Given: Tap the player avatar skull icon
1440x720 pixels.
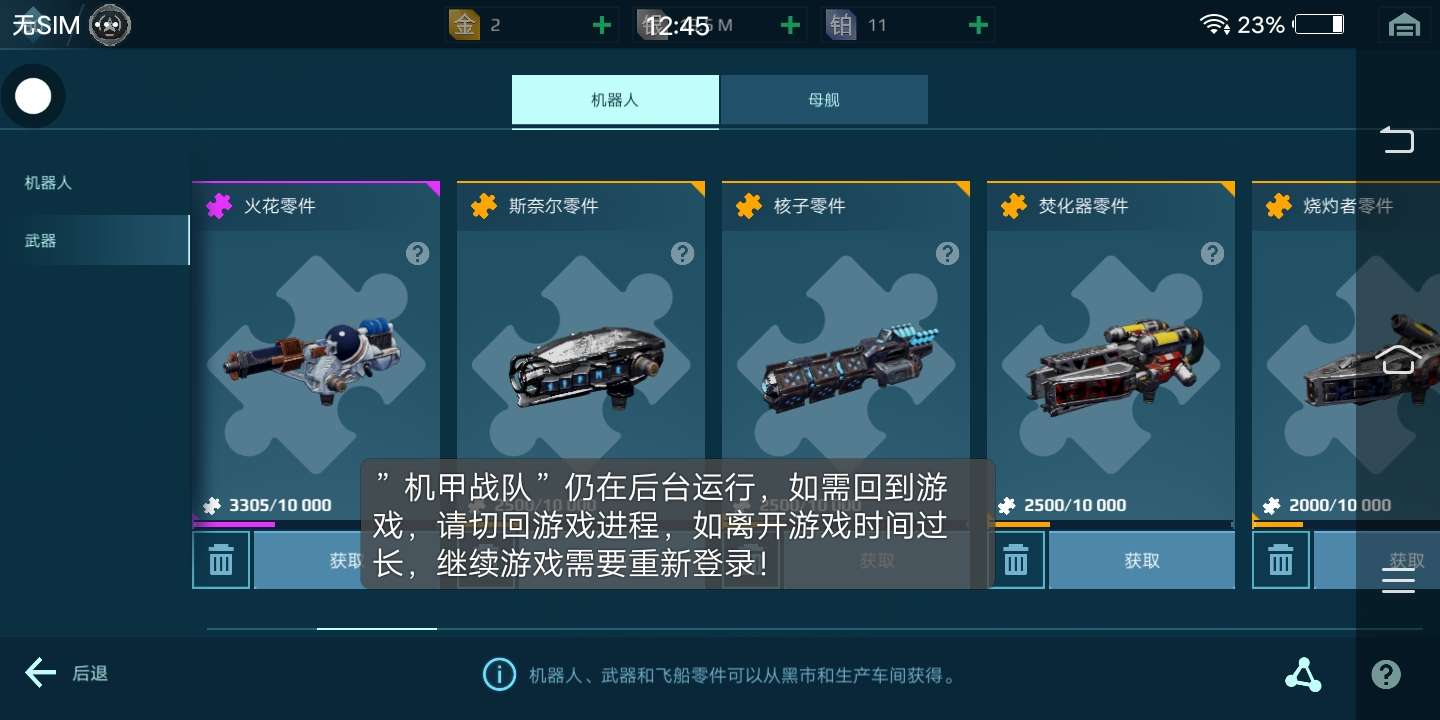Looking at the screenshot, I should click(x=110, y=25).
